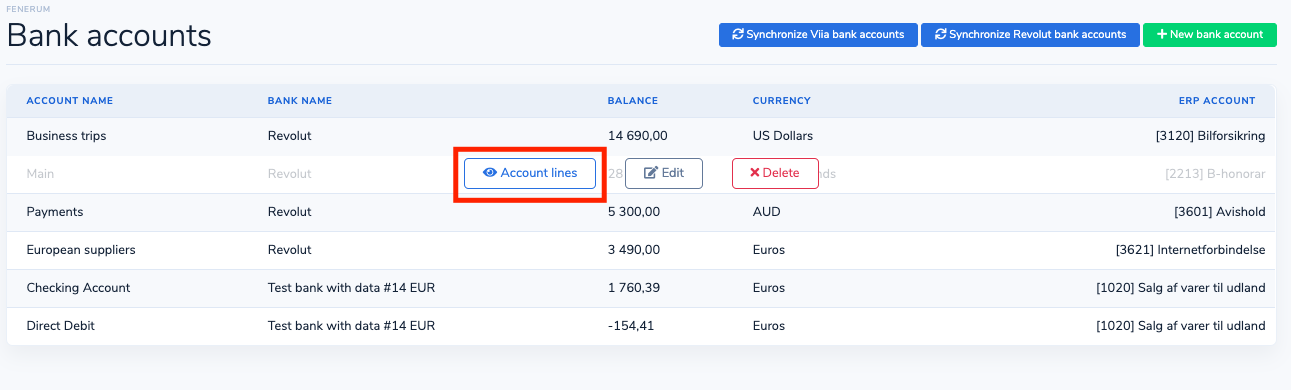Sort by the Account Name column header

(70, 101)
